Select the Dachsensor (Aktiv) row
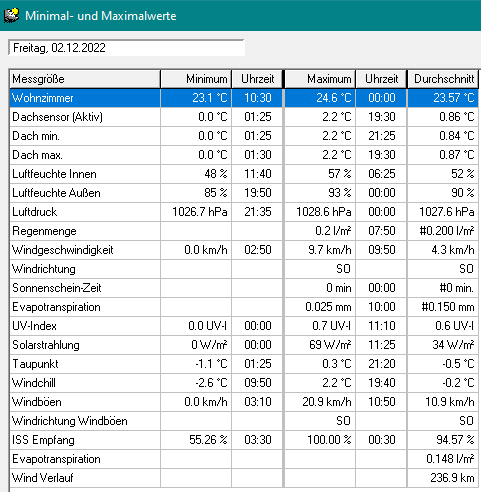 (244, 117)
